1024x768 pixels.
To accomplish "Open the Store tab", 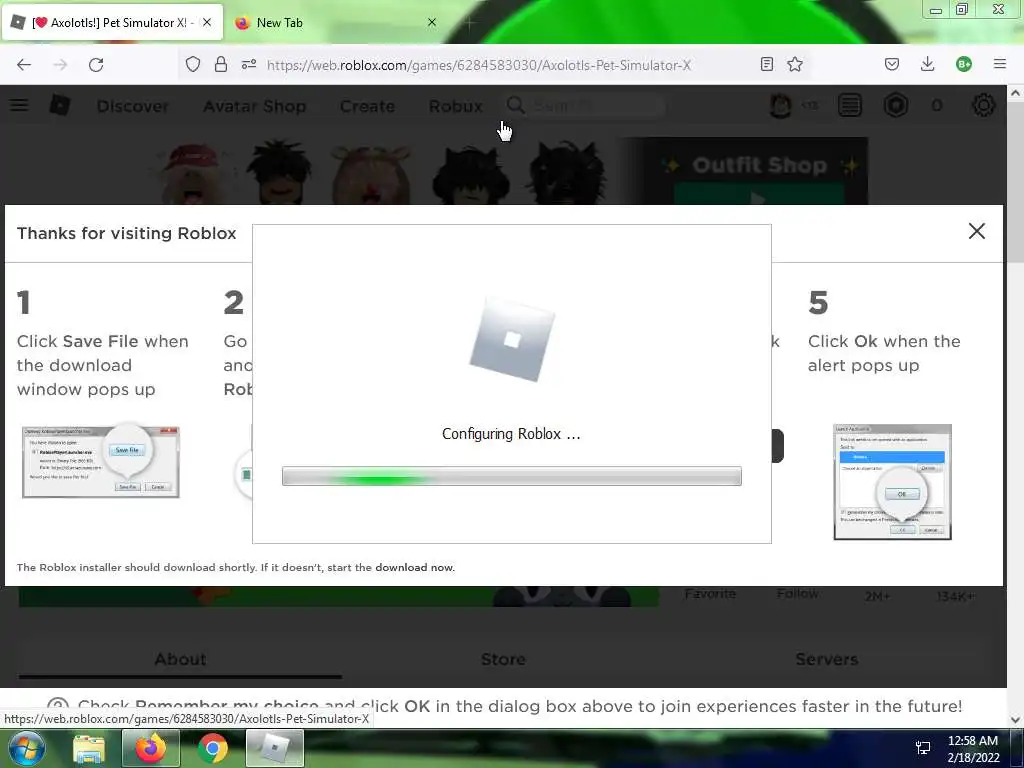I will coord(503,659).
